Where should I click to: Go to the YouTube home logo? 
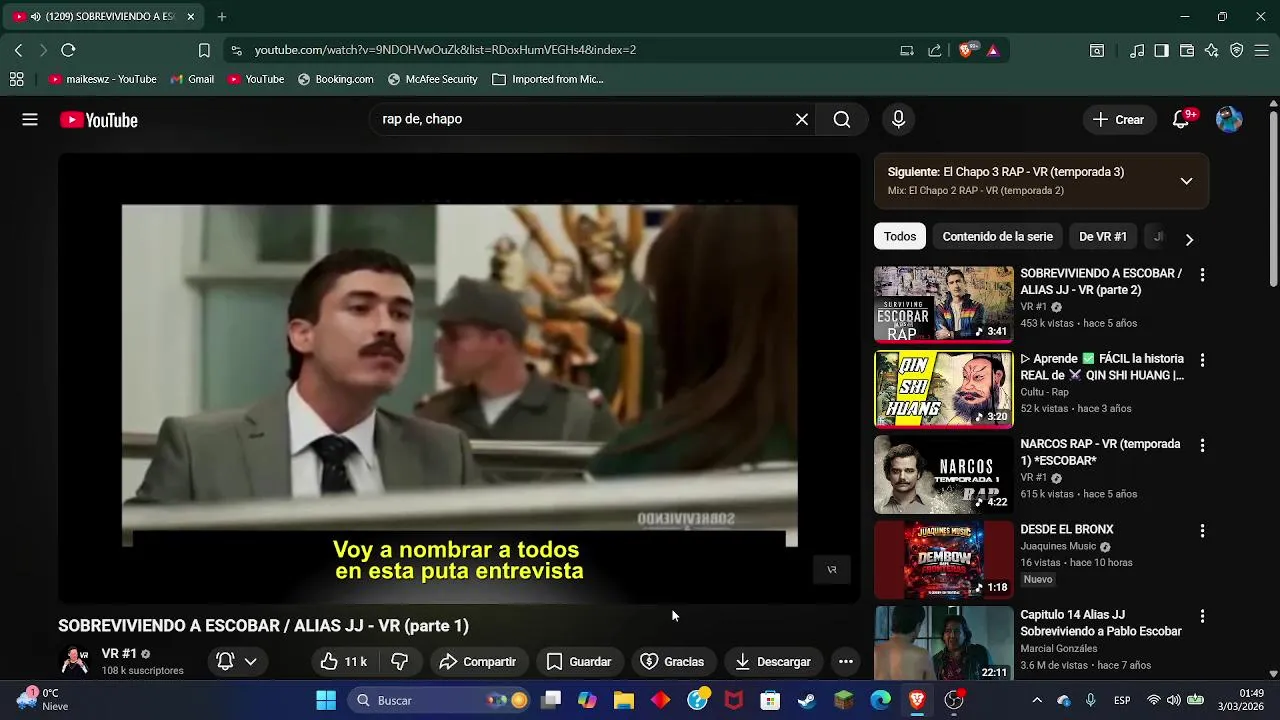pyautogui.click(x=98, y=120)
